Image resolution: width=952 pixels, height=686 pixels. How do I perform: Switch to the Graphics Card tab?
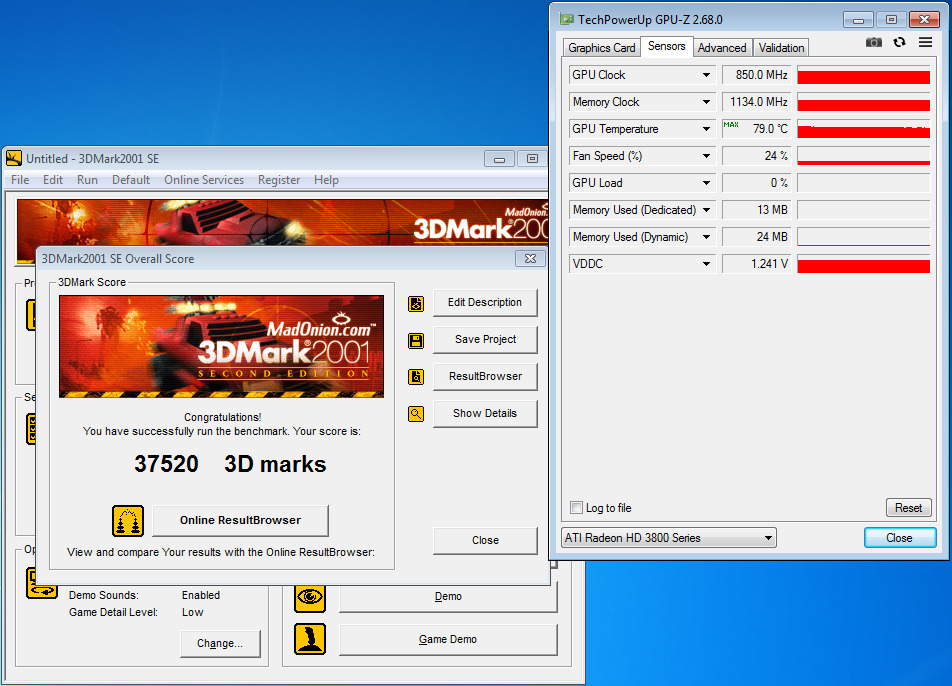(602, 48)
